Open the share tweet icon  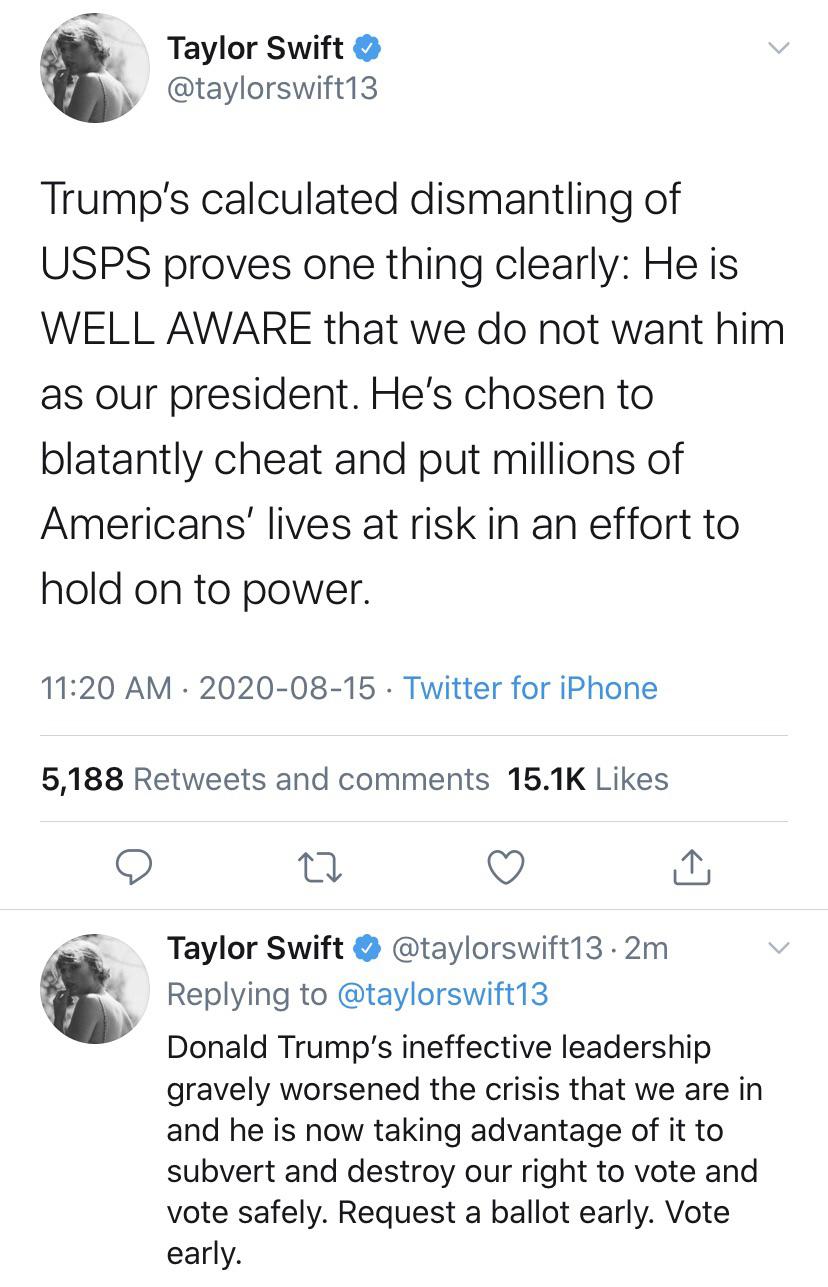[692, 867]
